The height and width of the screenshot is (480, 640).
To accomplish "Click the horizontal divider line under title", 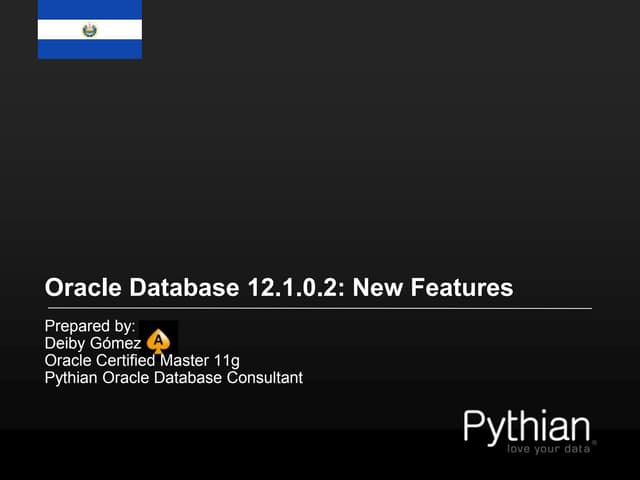I will [x=318, y=308].
